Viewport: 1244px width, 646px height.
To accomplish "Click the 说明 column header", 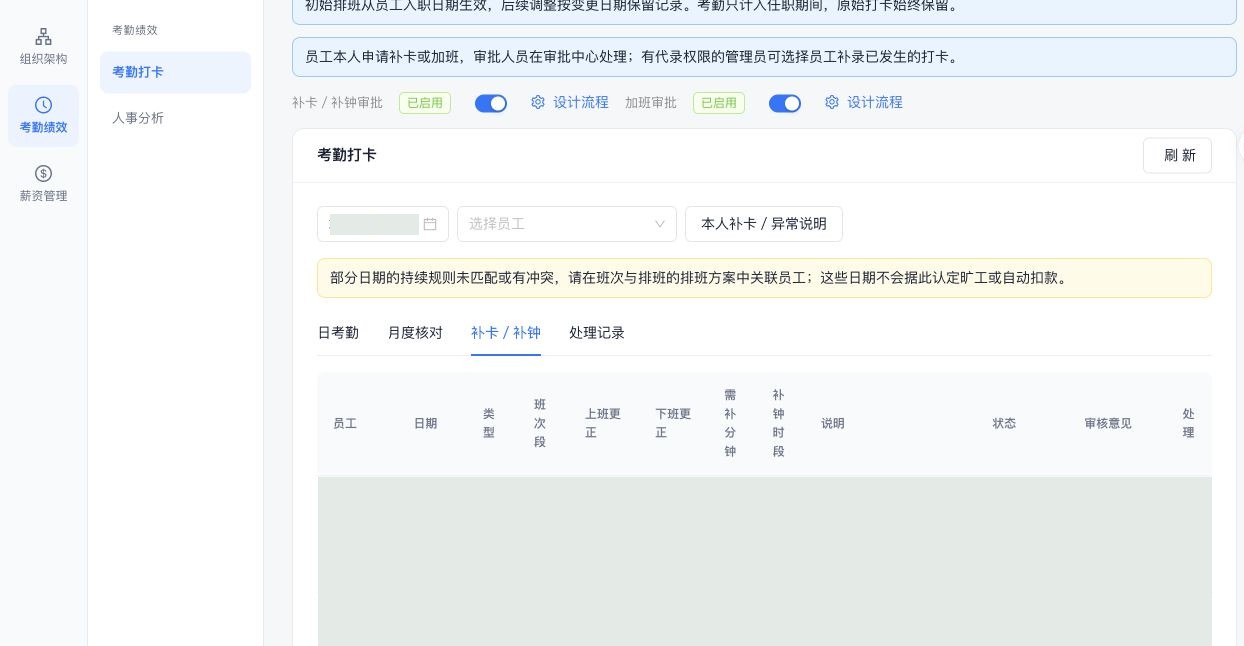I will coord(833,424).
